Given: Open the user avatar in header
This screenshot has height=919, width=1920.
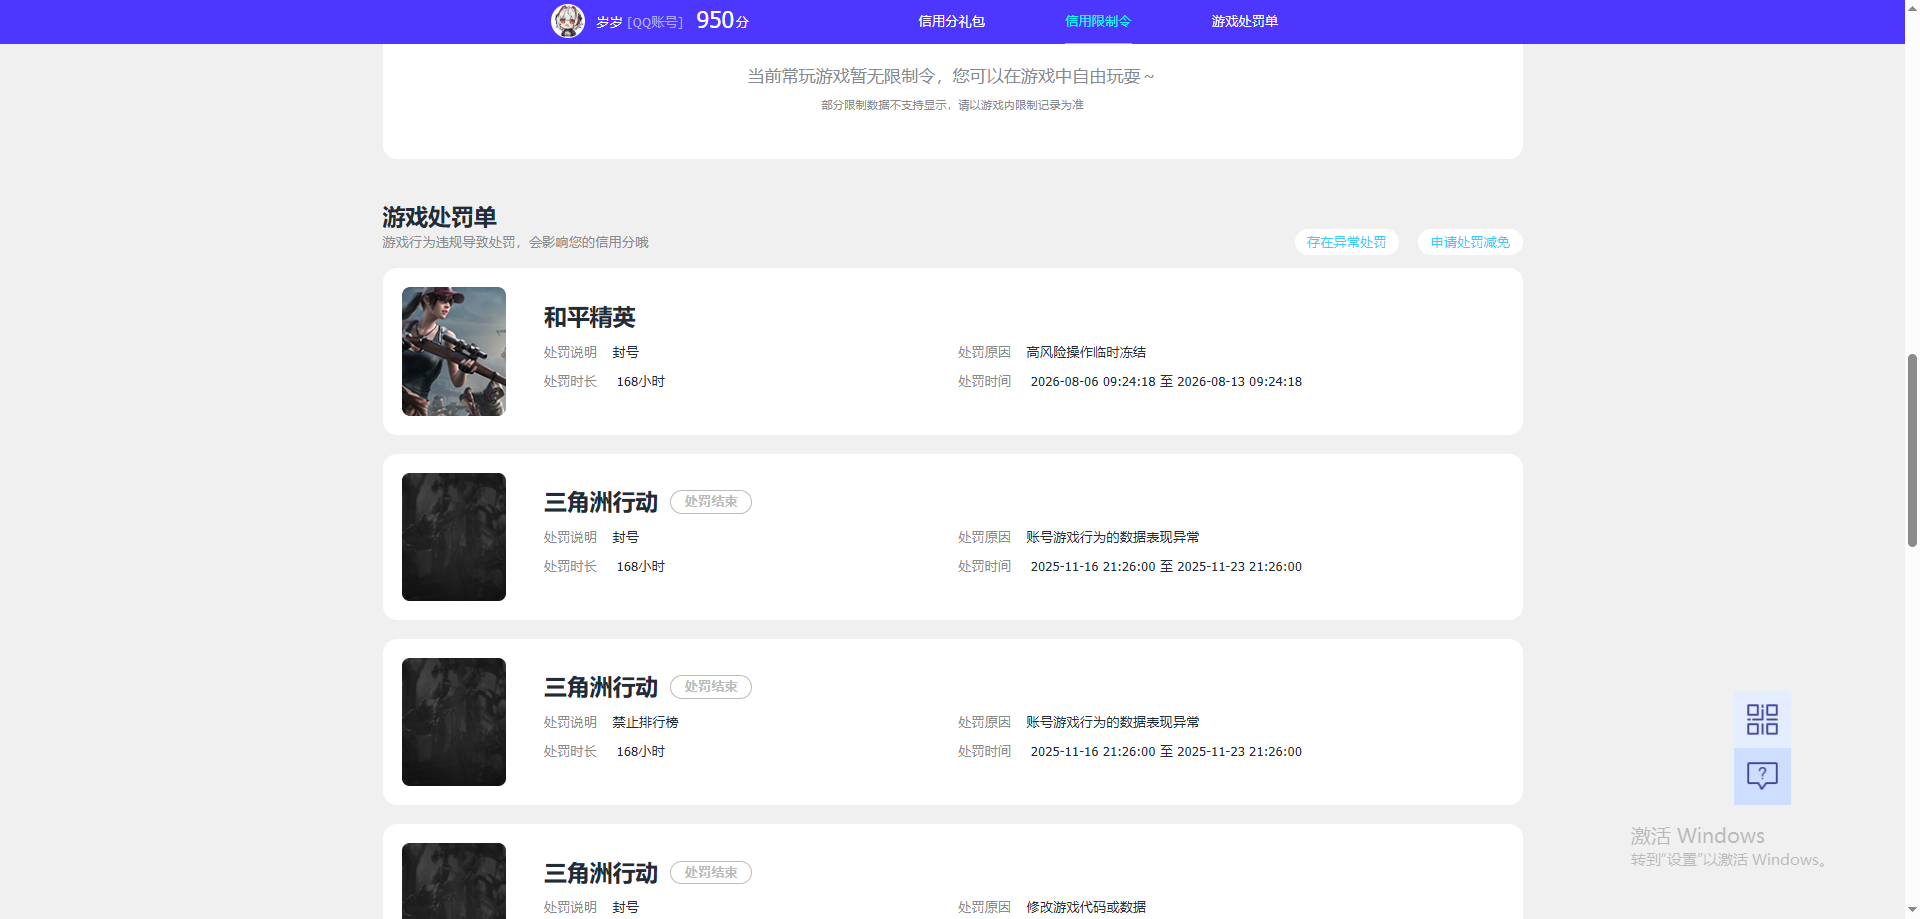Looking at the screenshot, I should click(568, 21).
